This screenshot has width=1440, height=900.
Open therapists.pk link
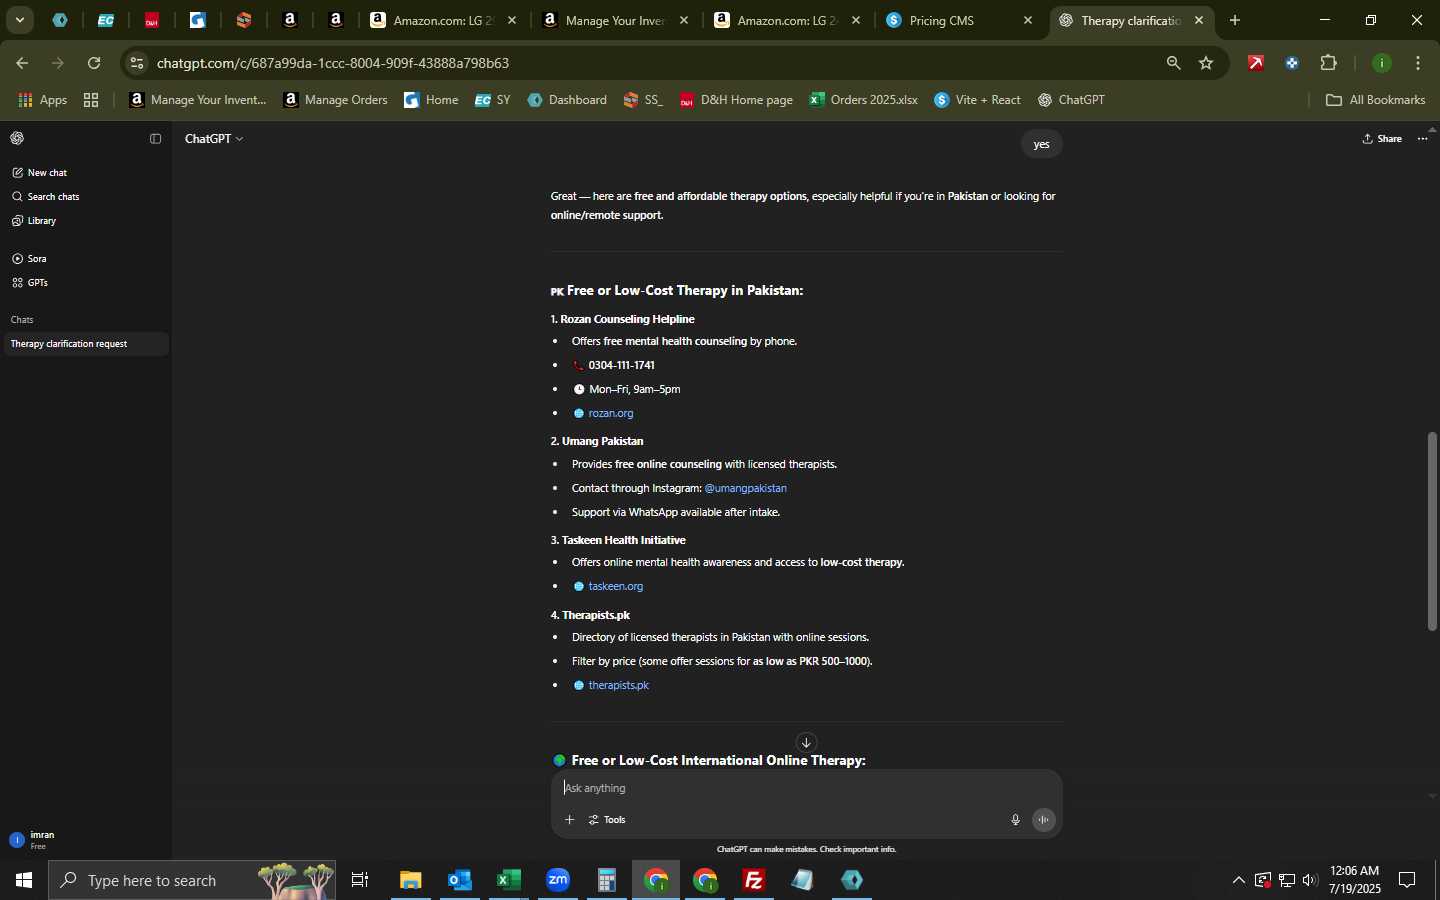(x=619, y=686)
